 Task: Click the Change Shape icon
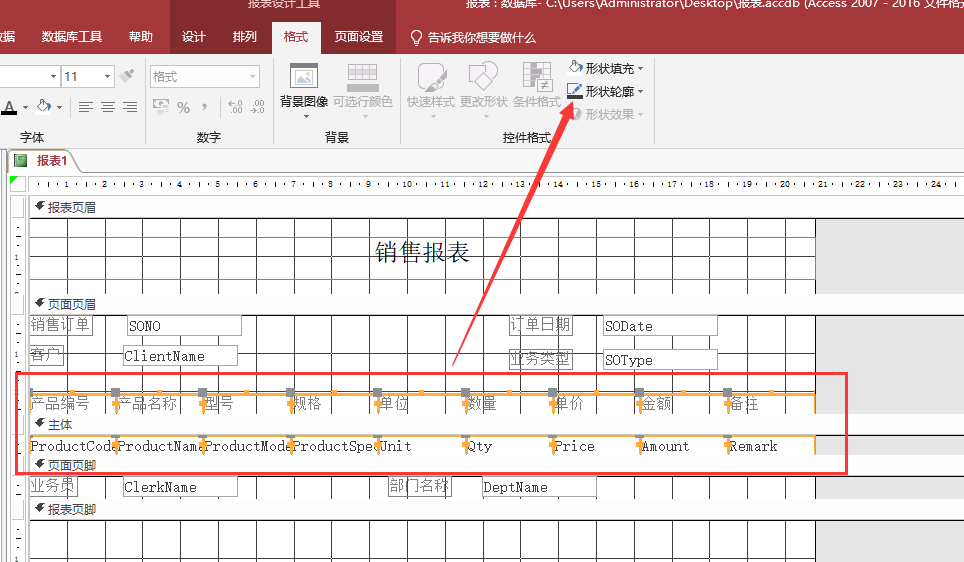click(x=483, y=77)
